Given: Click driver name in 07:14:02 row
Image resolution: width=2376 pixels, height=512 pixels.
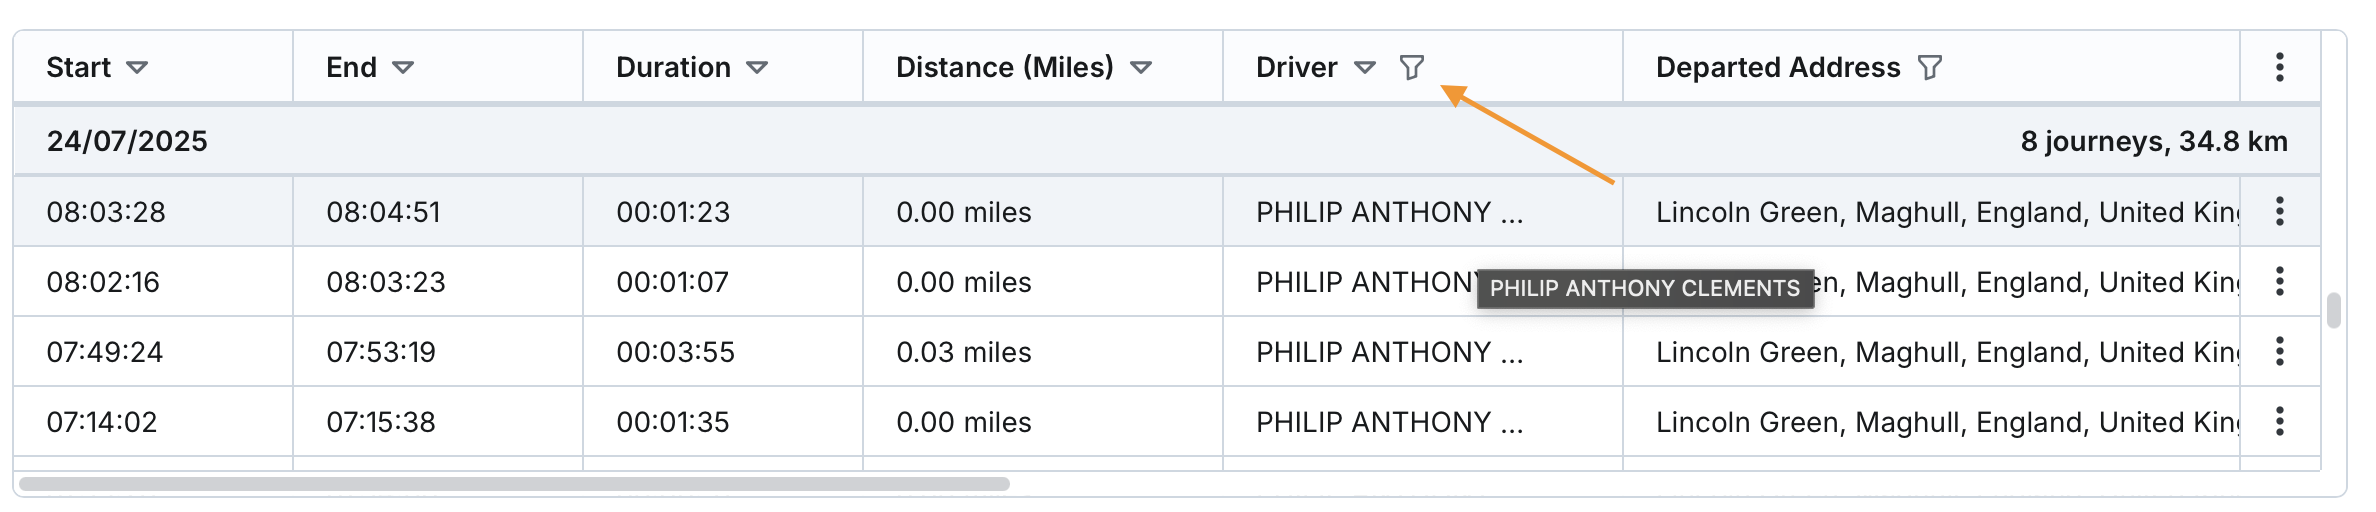Looking at the screenshot, I should pos(1389,422).
